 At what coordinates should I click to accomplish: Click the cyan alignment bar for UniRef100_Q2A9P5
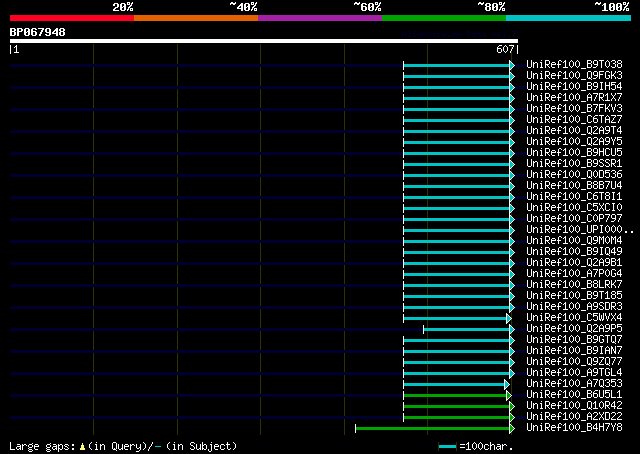(466, 329)
